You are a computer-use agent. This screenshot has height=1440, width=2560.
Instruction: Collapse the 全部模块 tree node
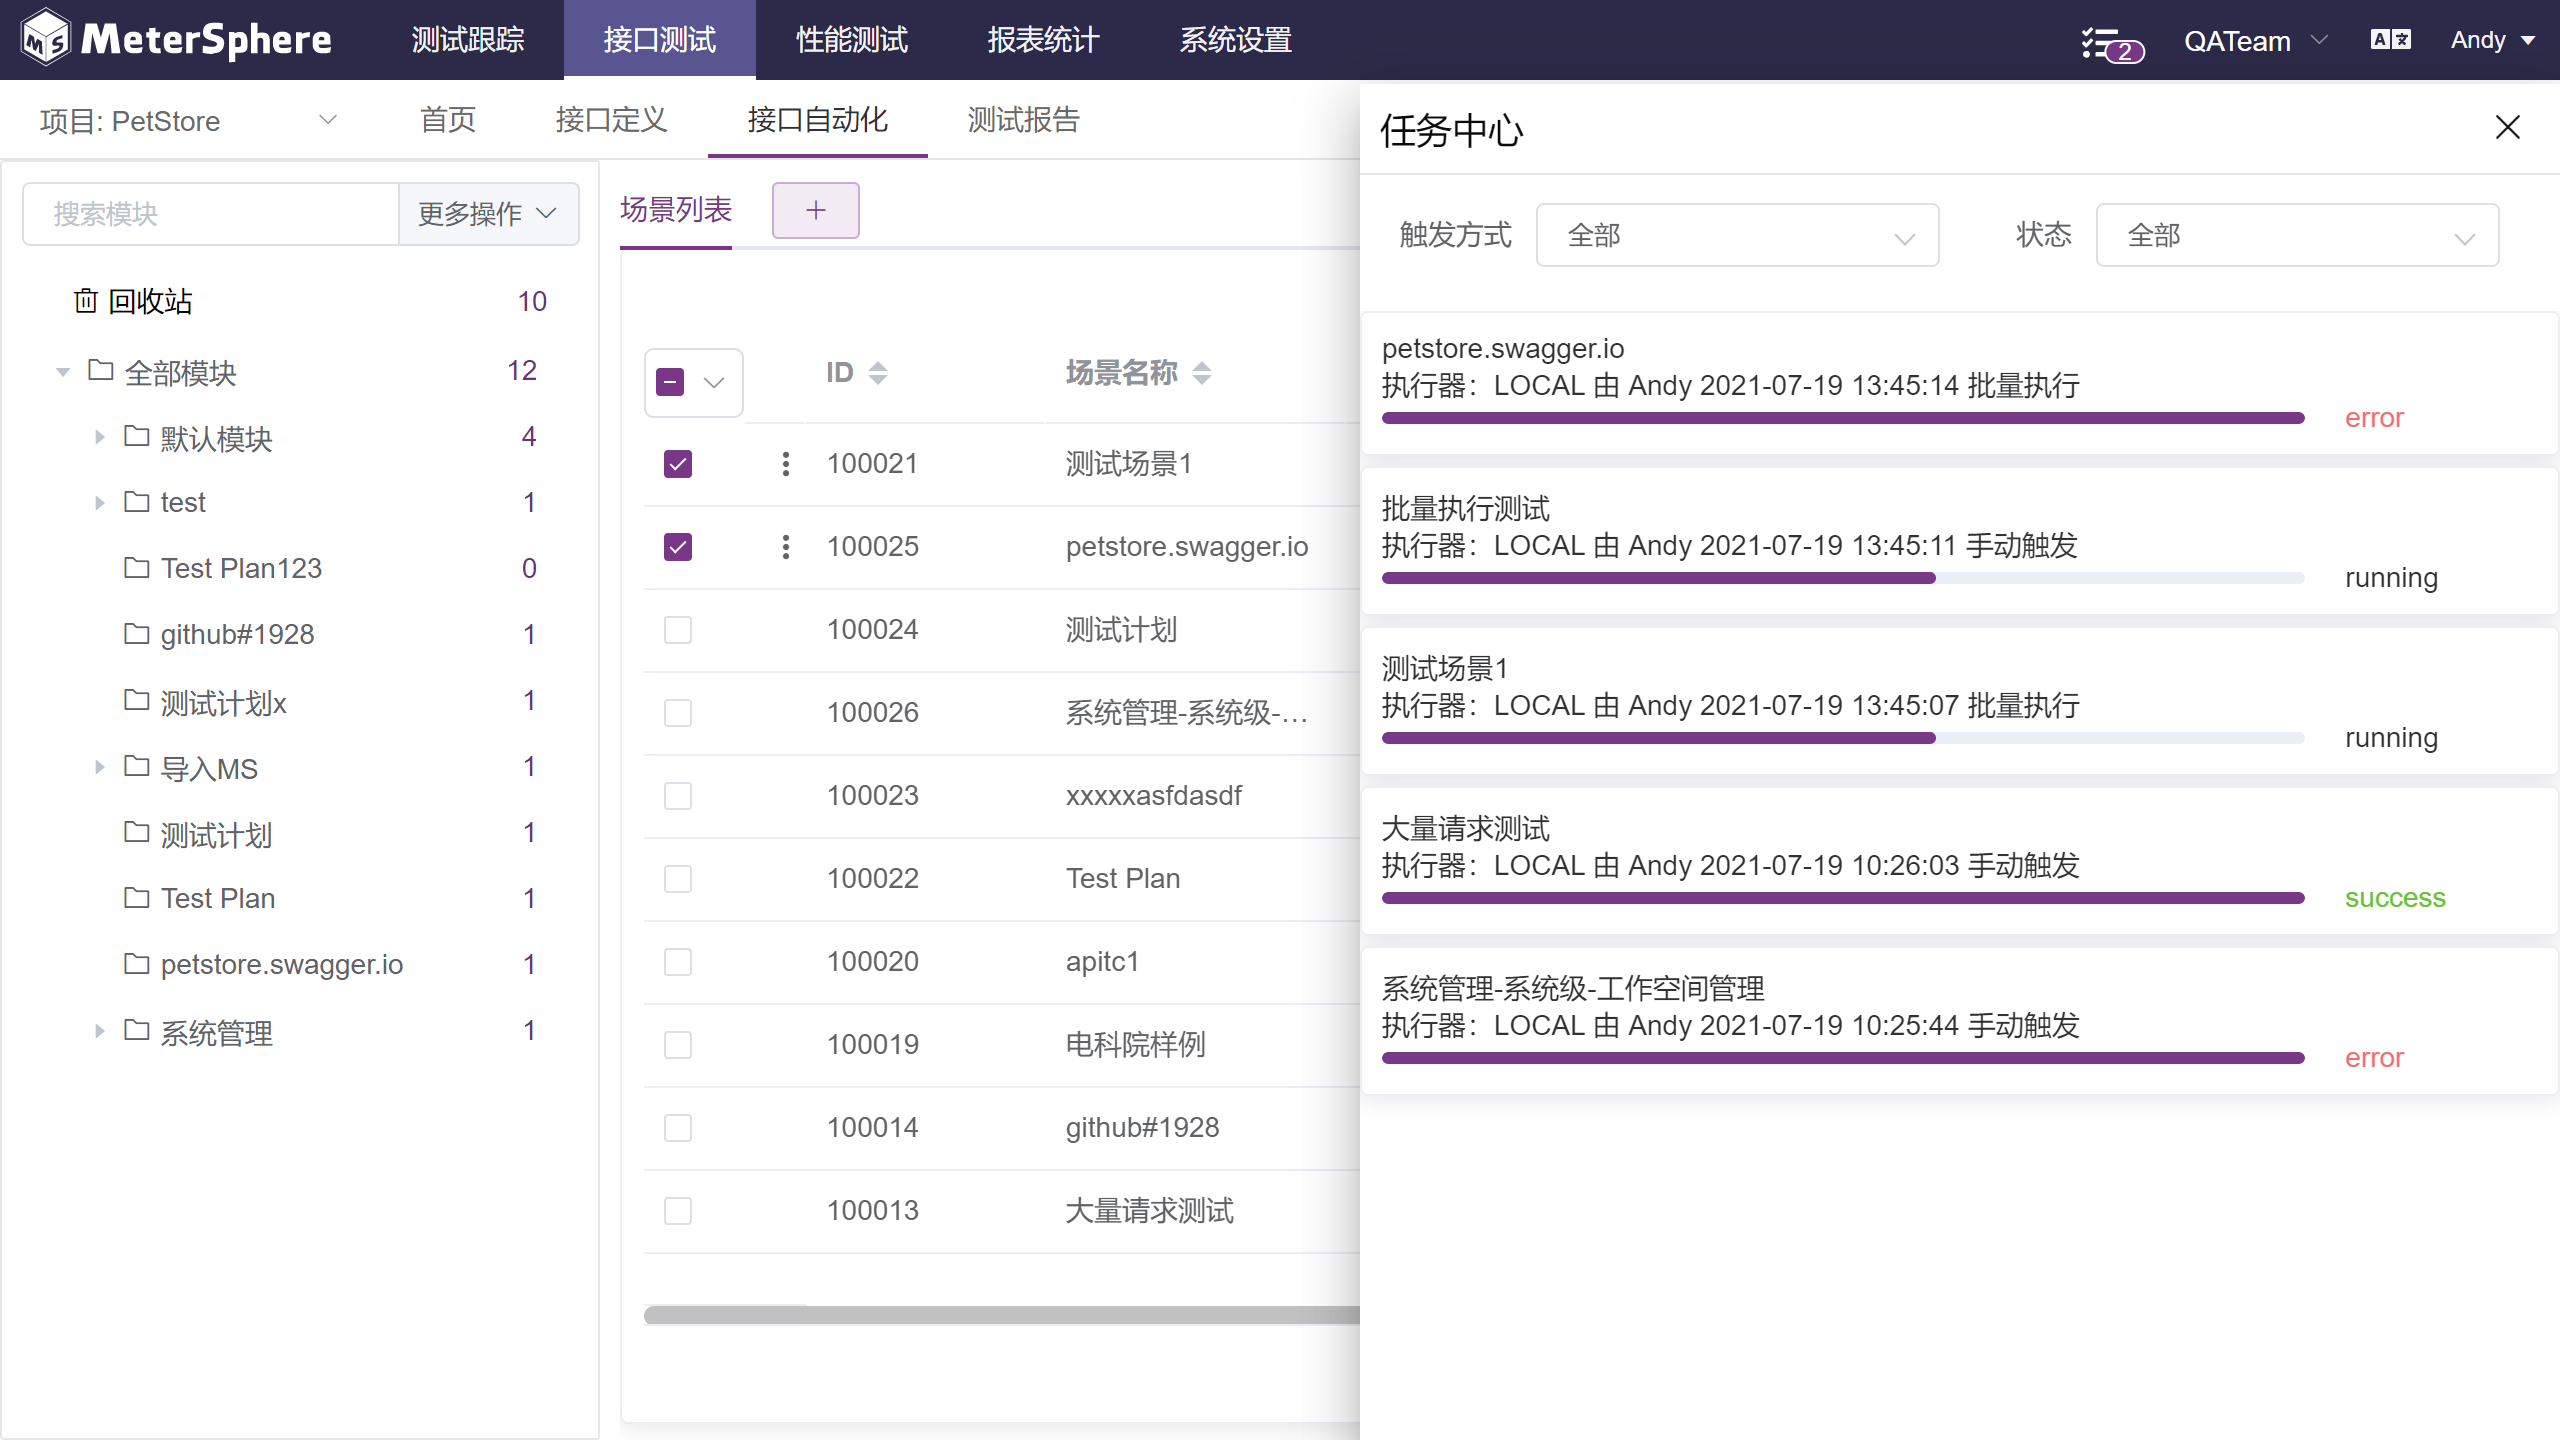tap(63, 372)
